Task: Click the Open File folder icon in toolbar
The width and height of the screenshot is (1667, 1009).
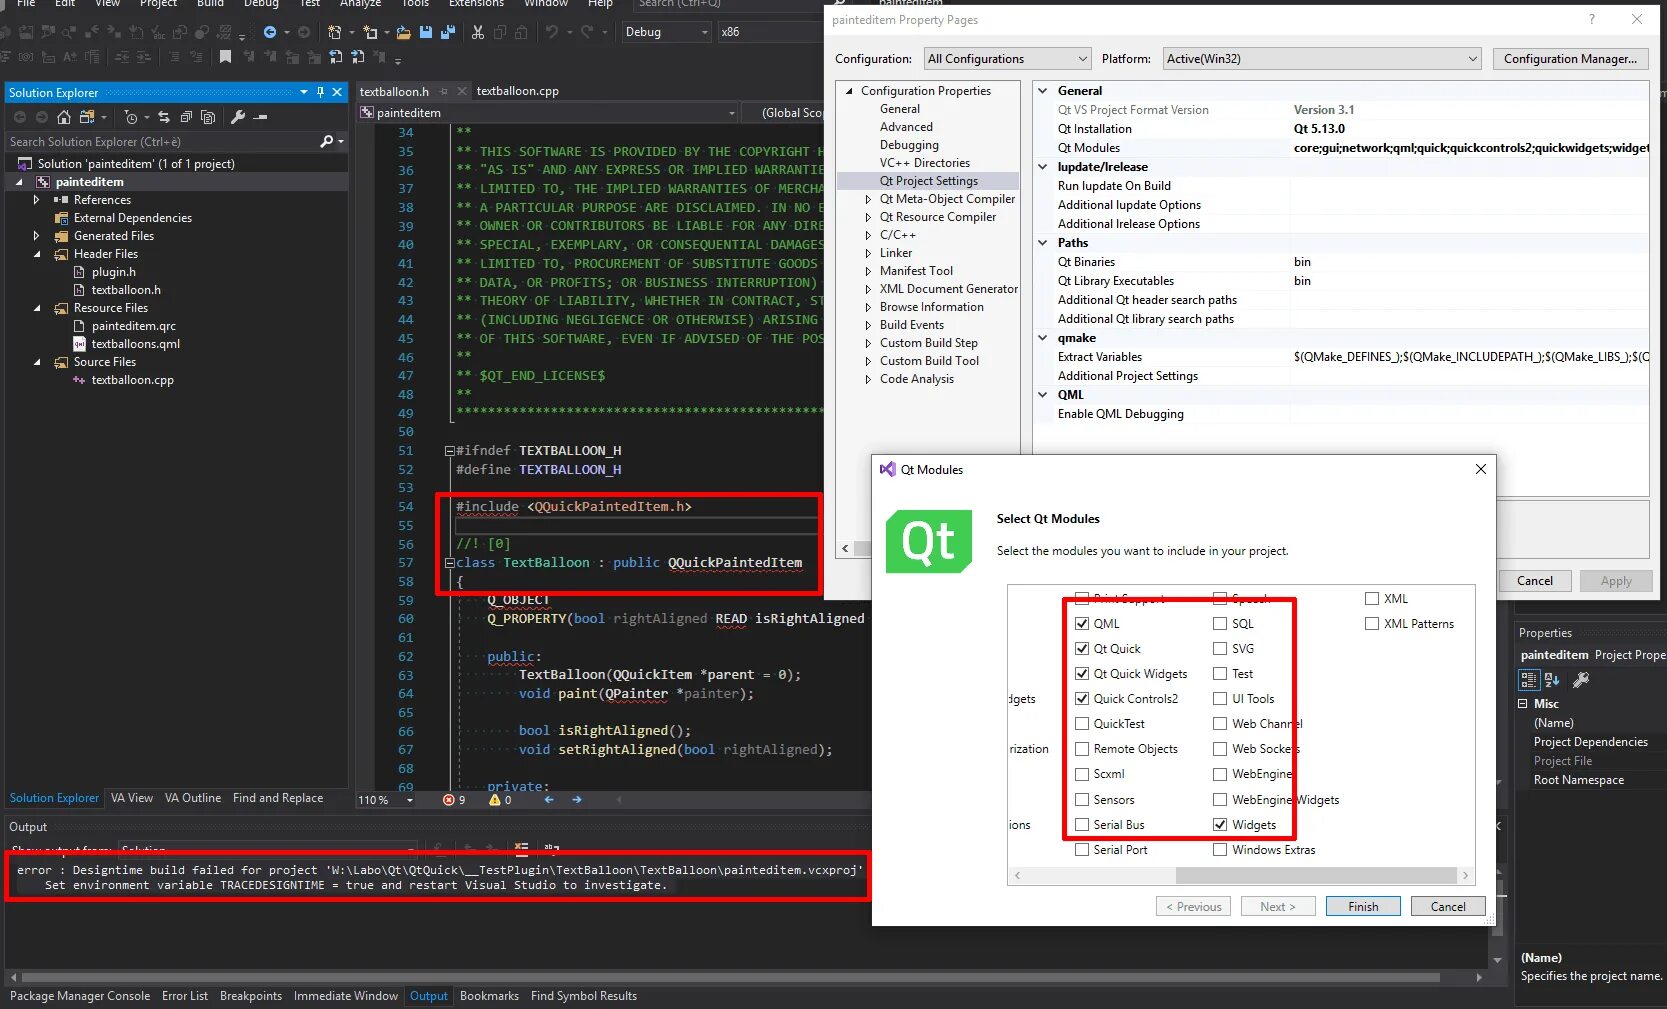Action: click(403, 32)
